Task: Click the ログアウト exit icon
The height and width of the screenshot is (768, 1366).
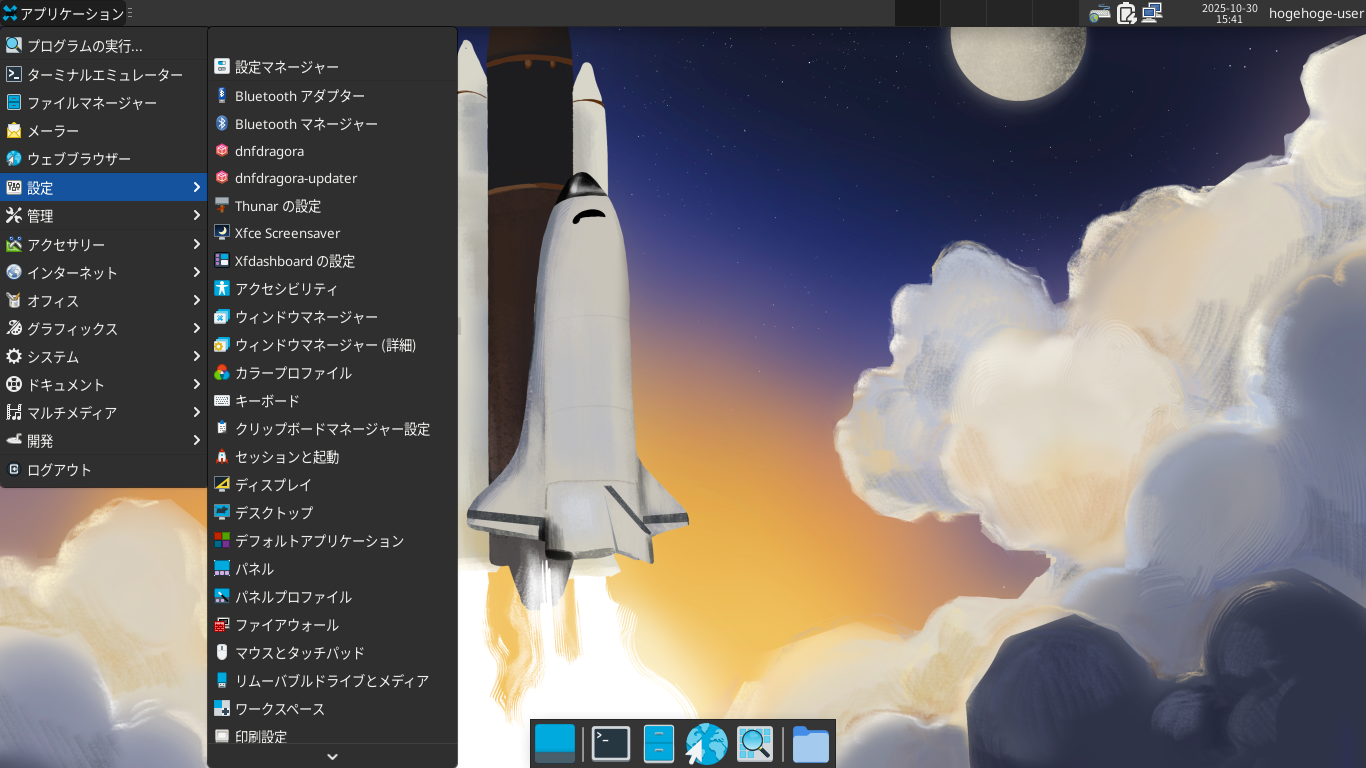Action: pos(14,470)
